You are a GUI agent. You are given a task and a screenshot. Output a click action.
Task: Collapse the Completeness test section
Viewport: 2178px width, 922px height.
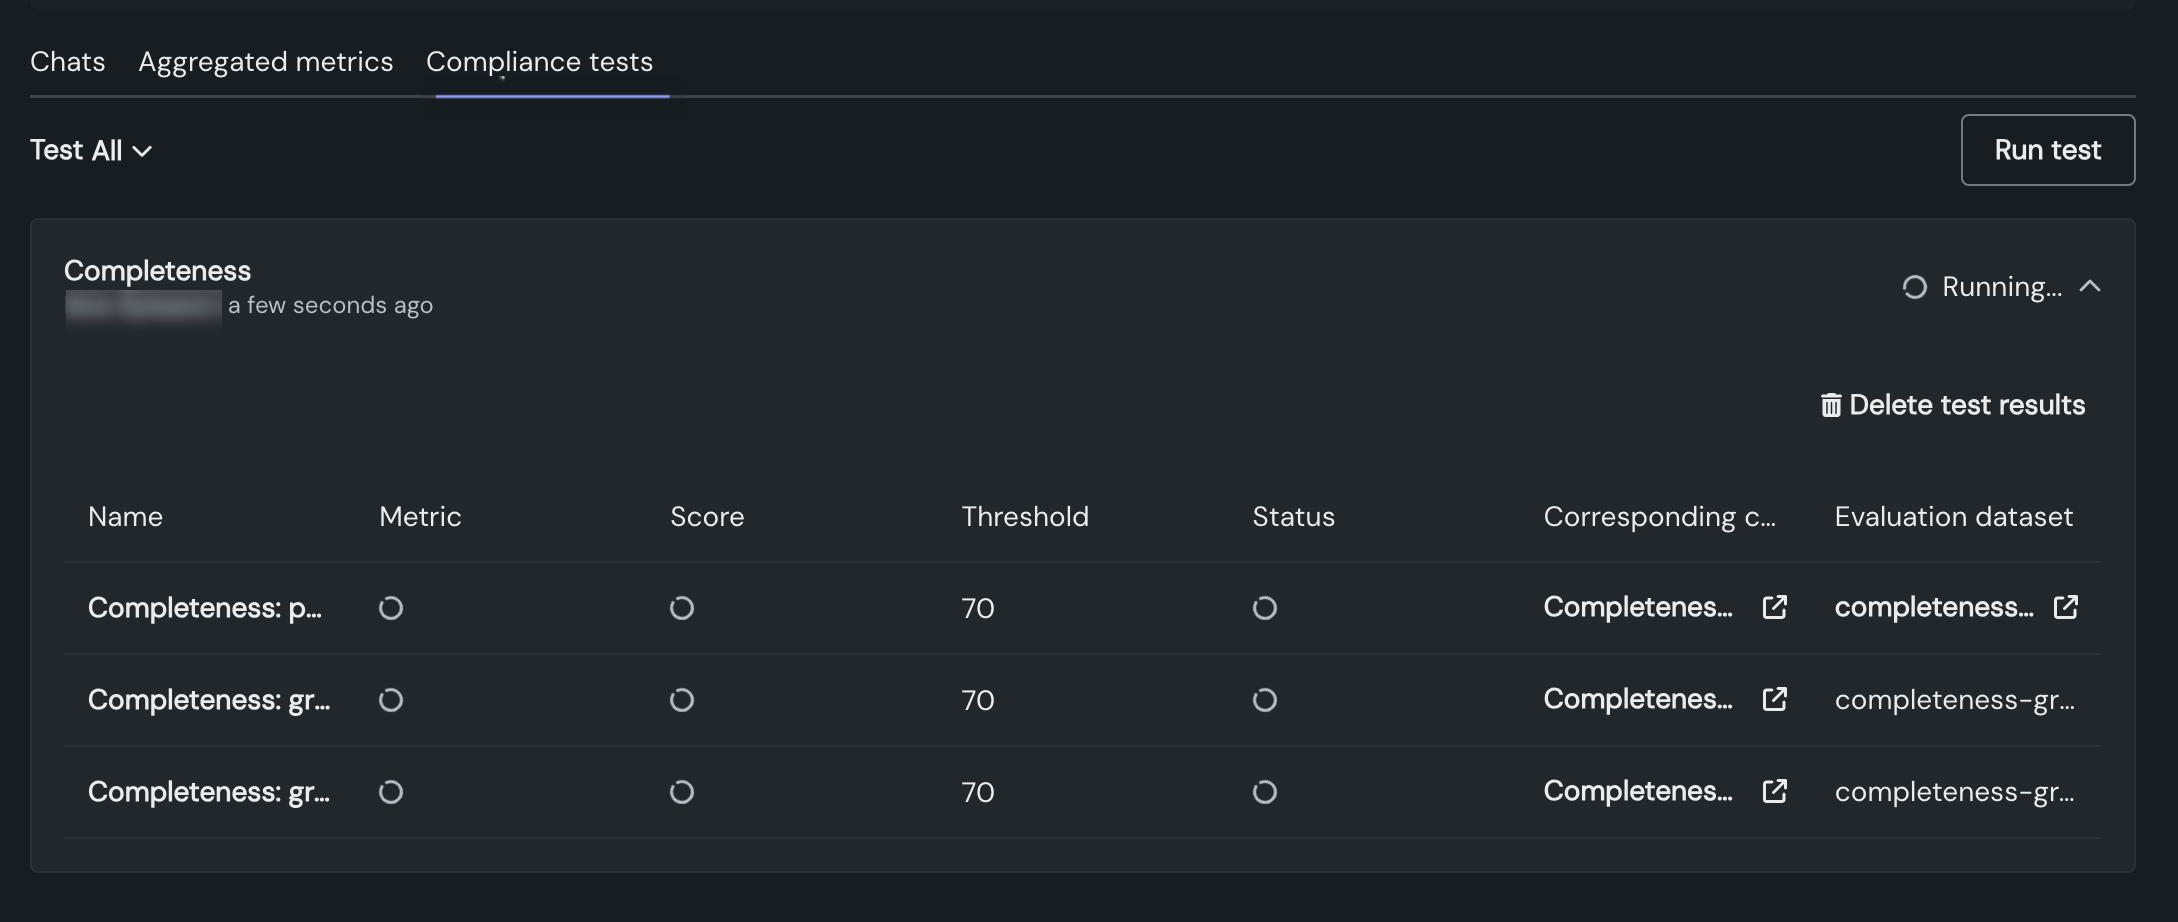tap(2090, 287)
